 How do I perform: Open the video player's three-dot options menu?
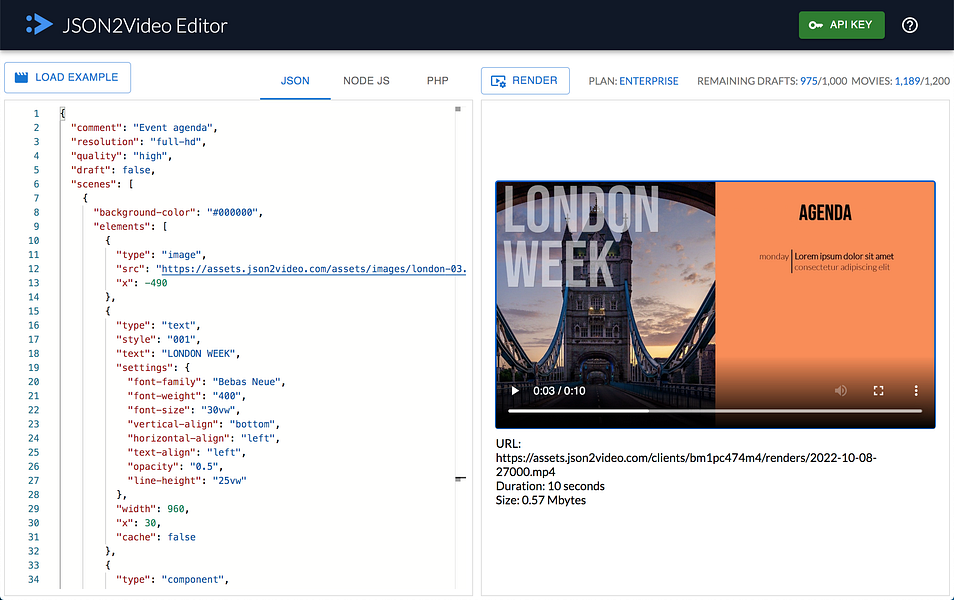916,391
